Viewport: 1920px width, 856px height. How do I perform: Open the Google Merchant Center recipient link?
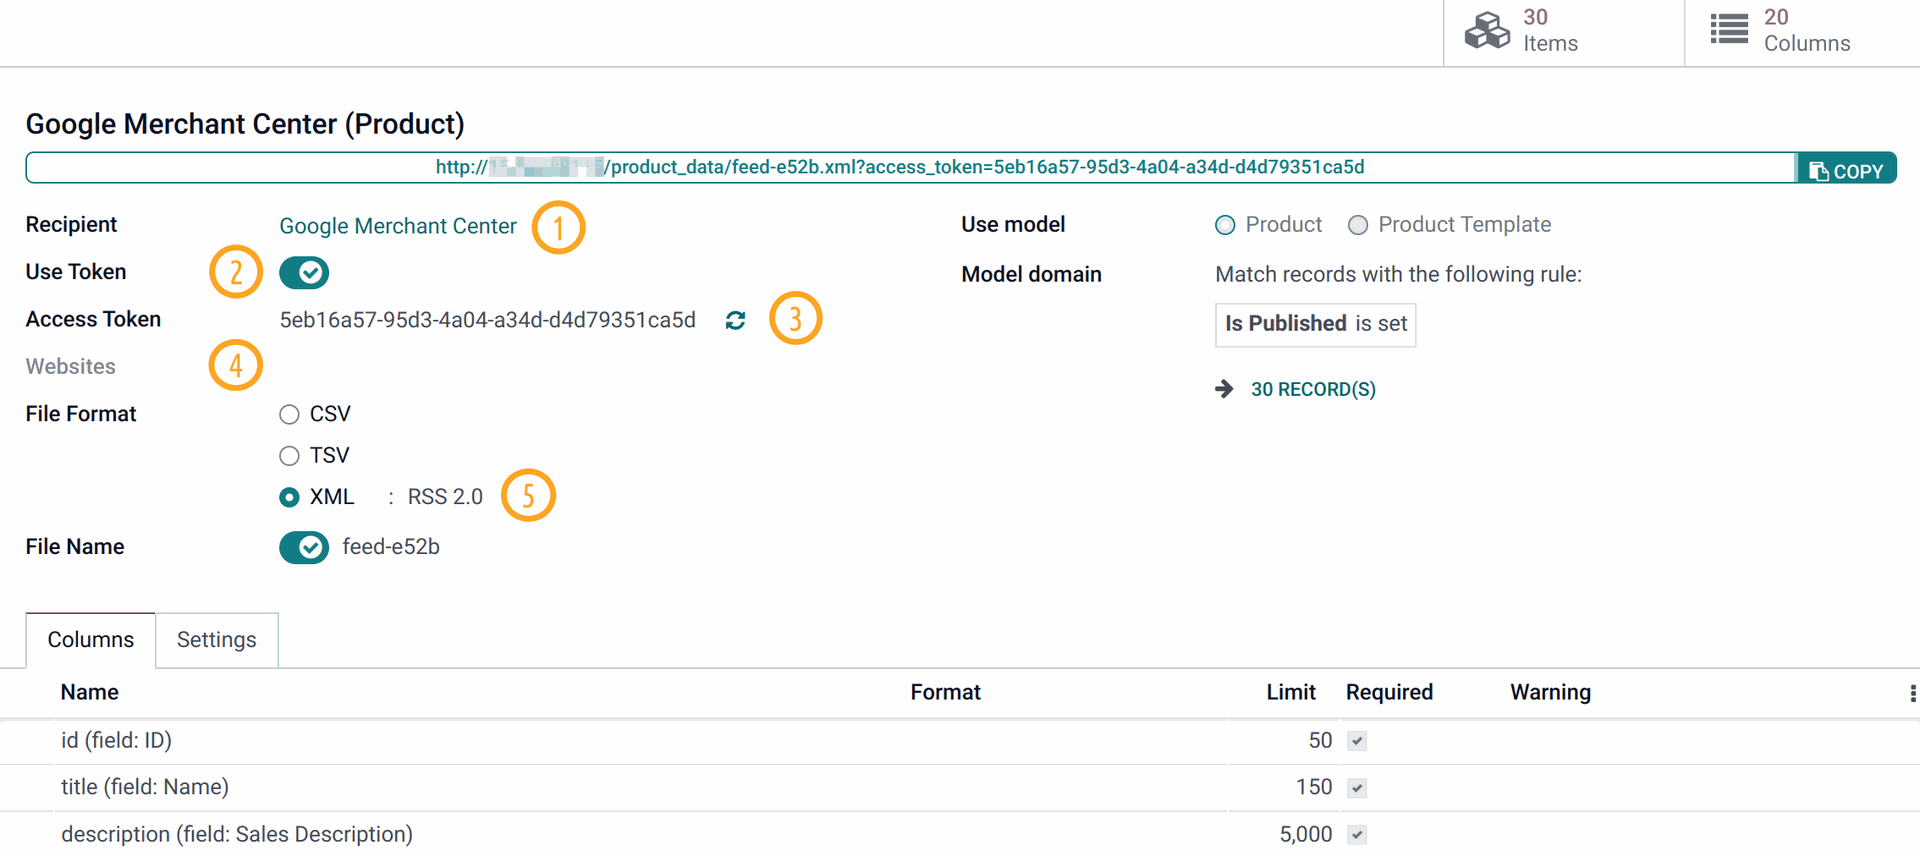[x=398, y=226]
